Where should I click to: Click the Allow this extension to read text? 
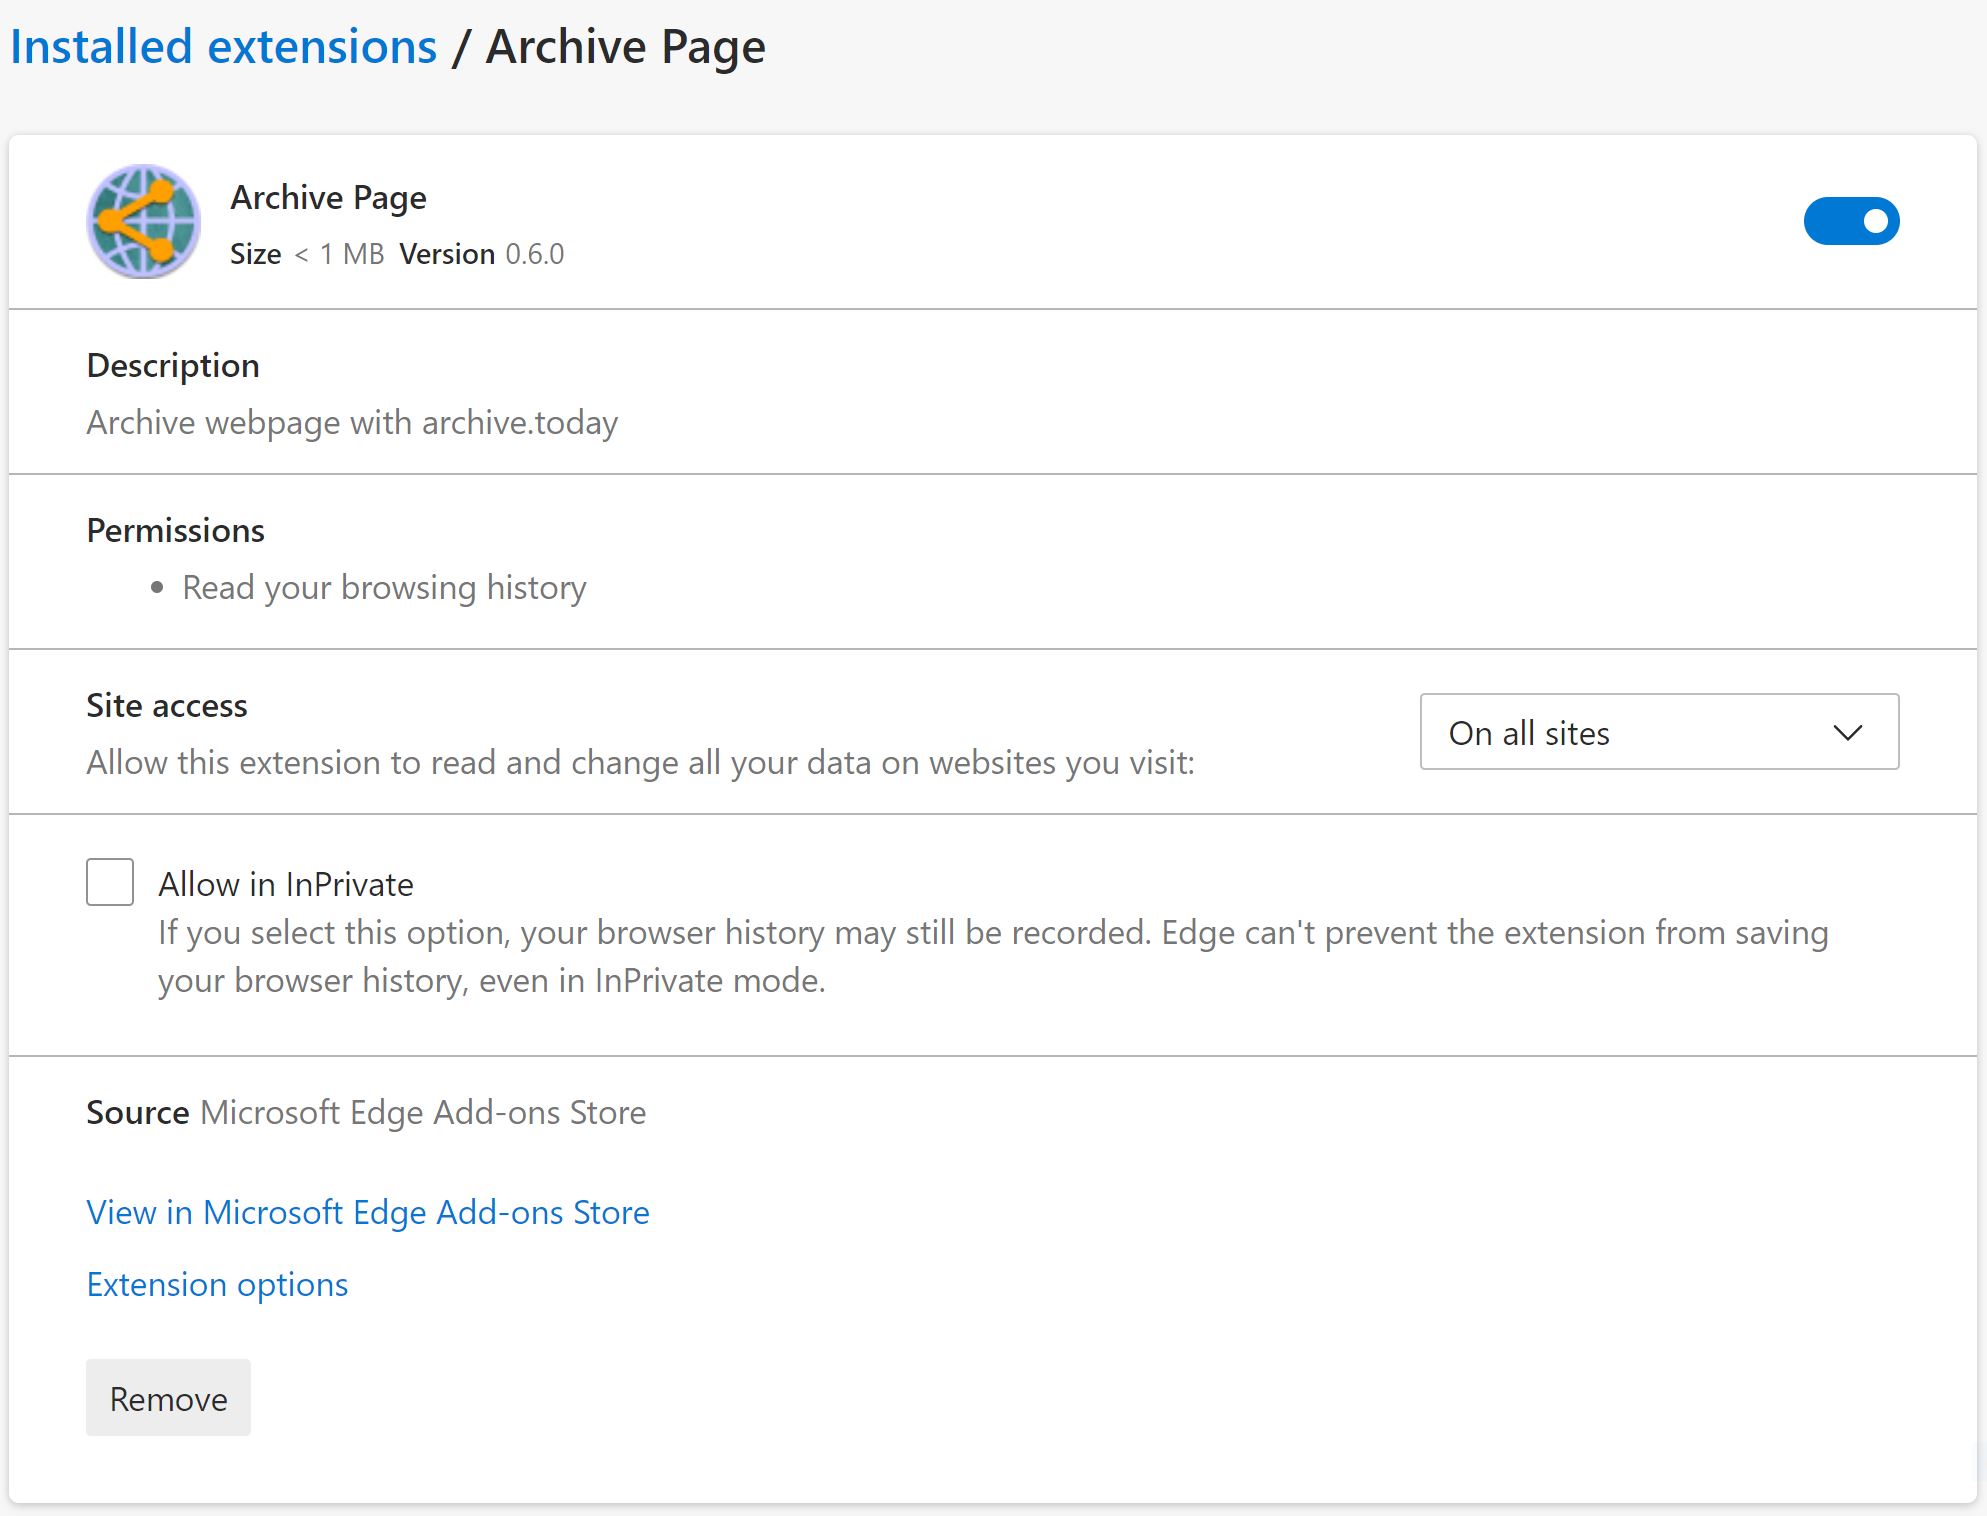pyautogui.click(x=641, y=763)
